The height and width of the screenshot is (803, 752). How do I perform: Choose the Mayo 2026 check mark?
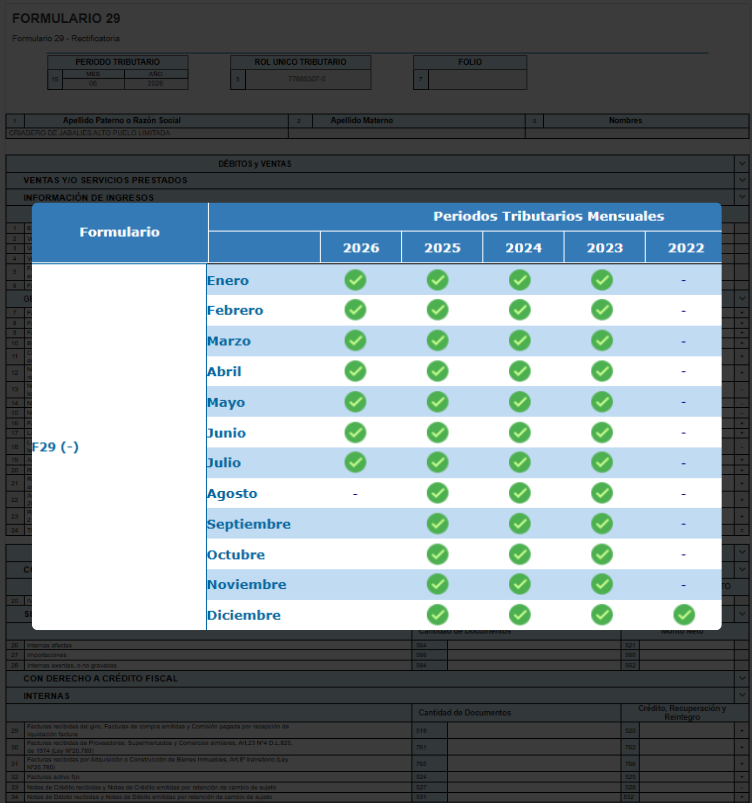355,402
